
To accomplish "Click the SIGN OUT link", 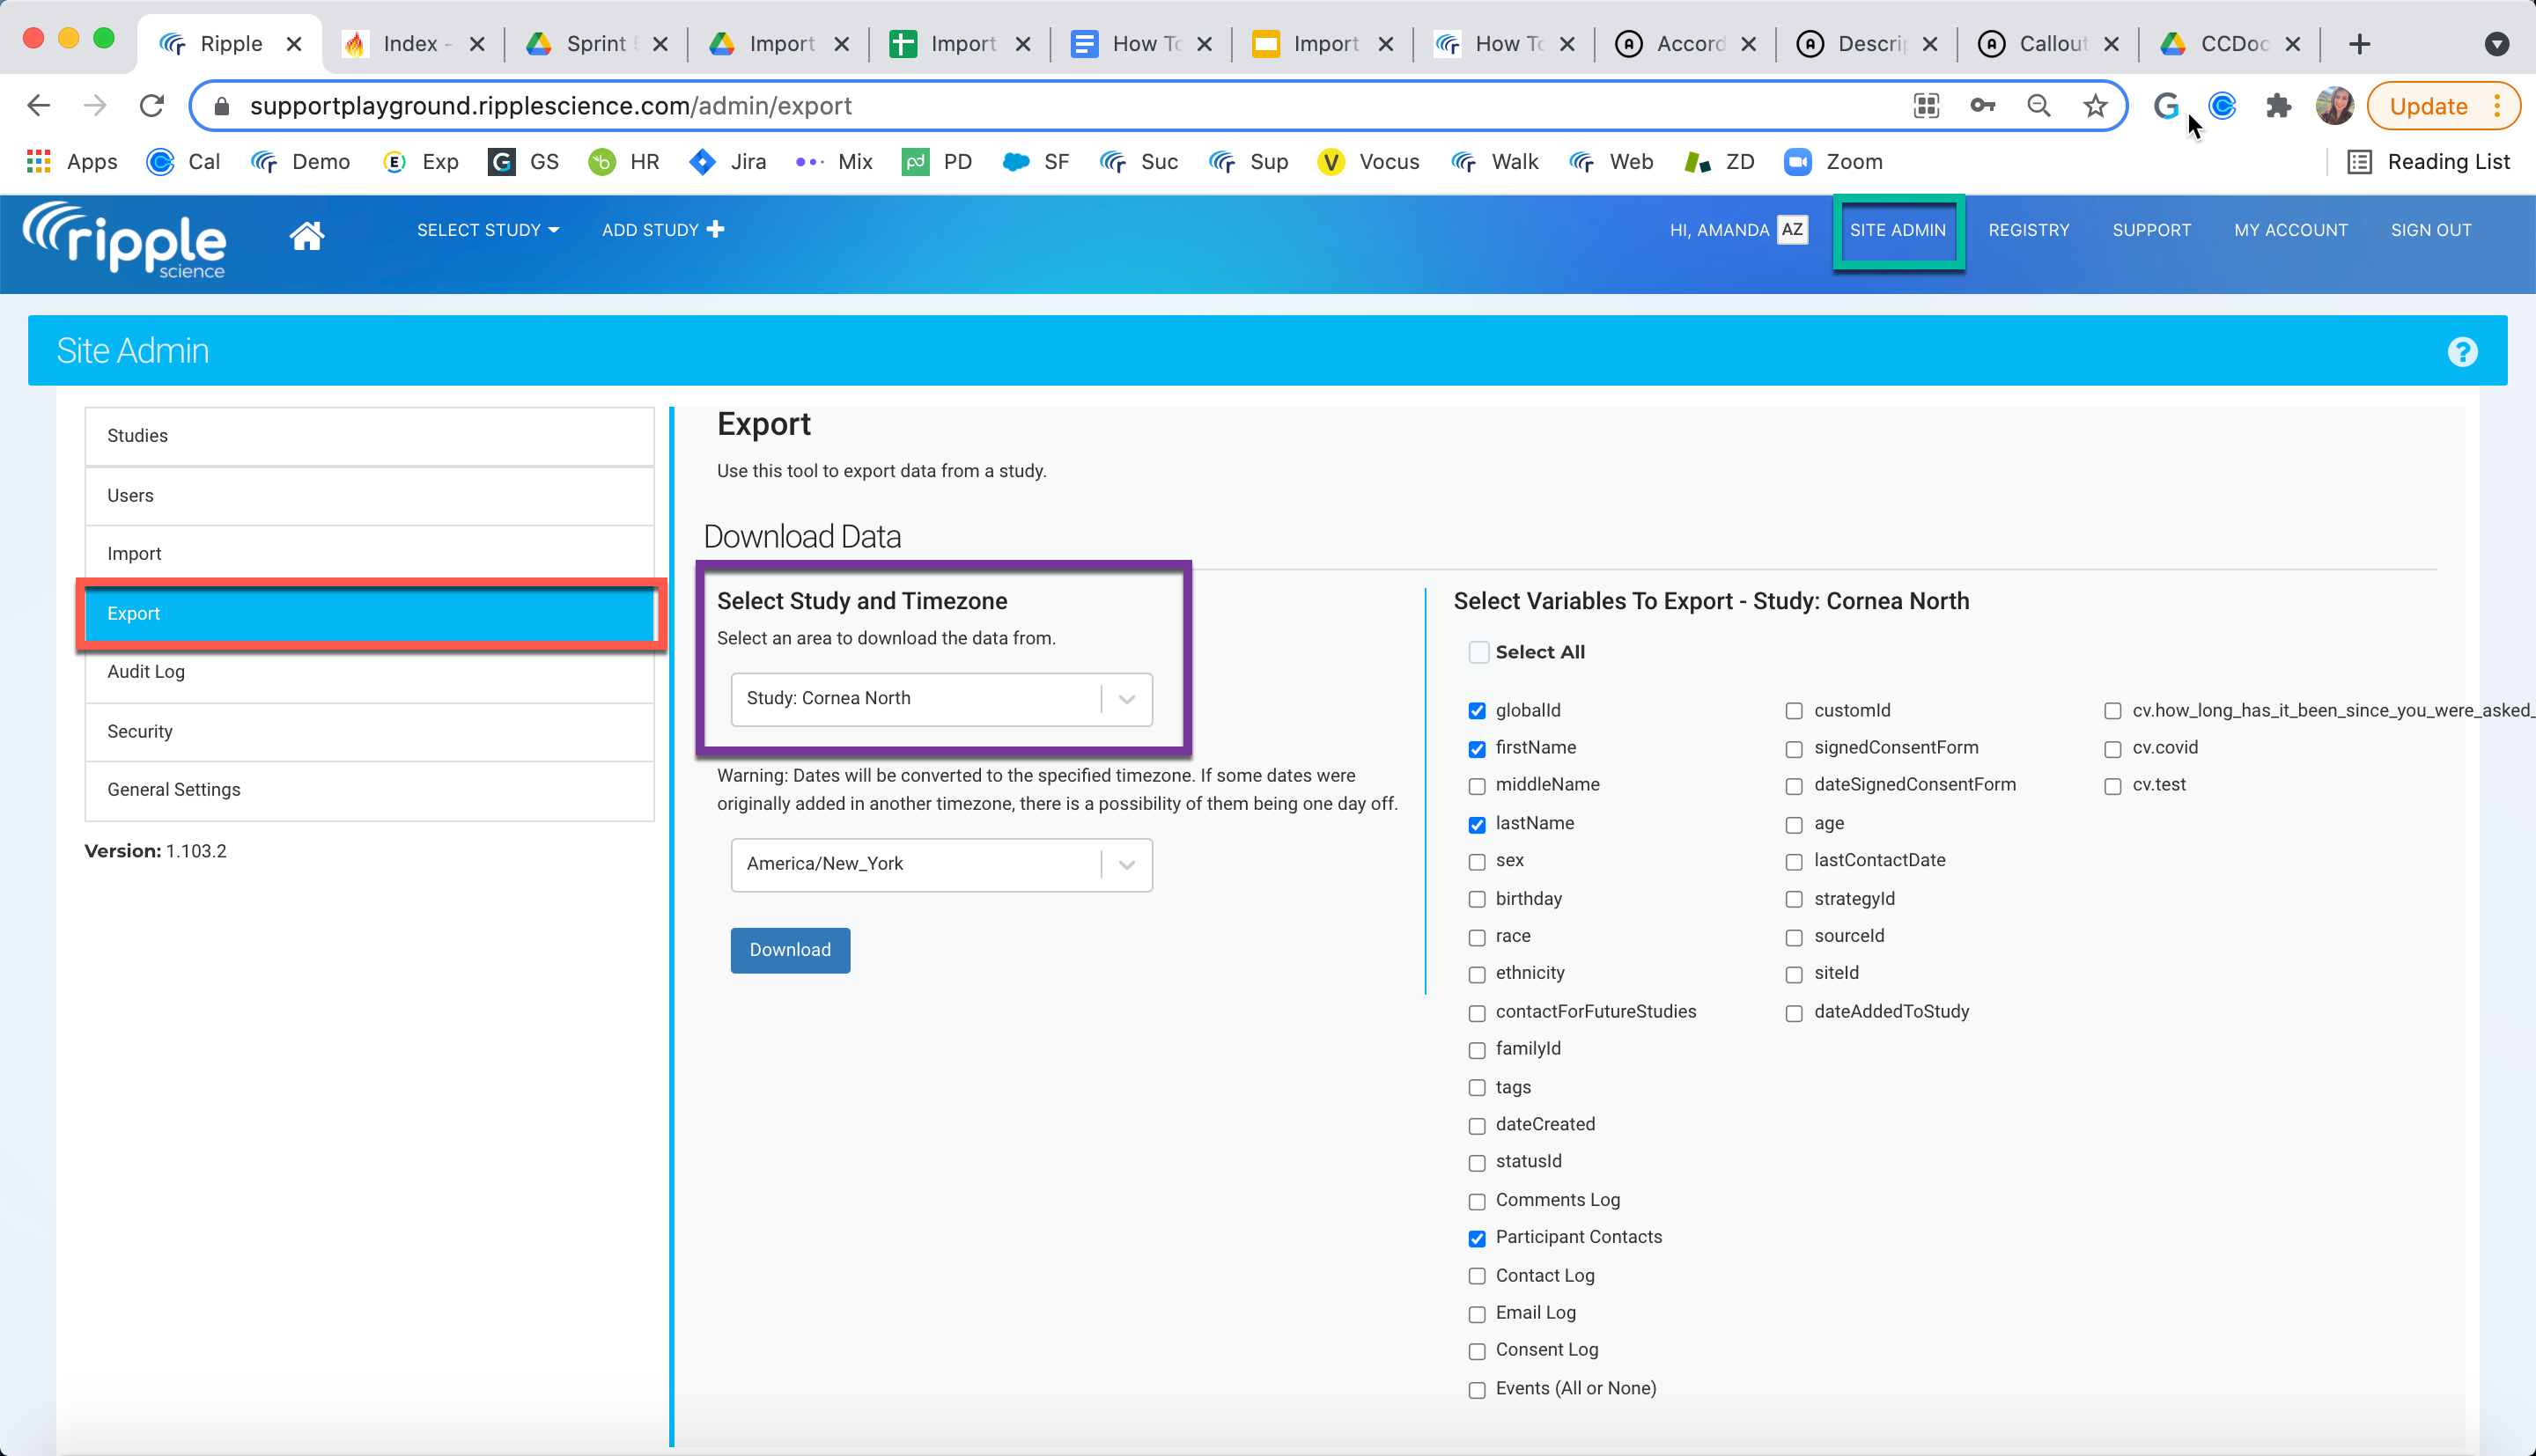I will coord(2430,230).
